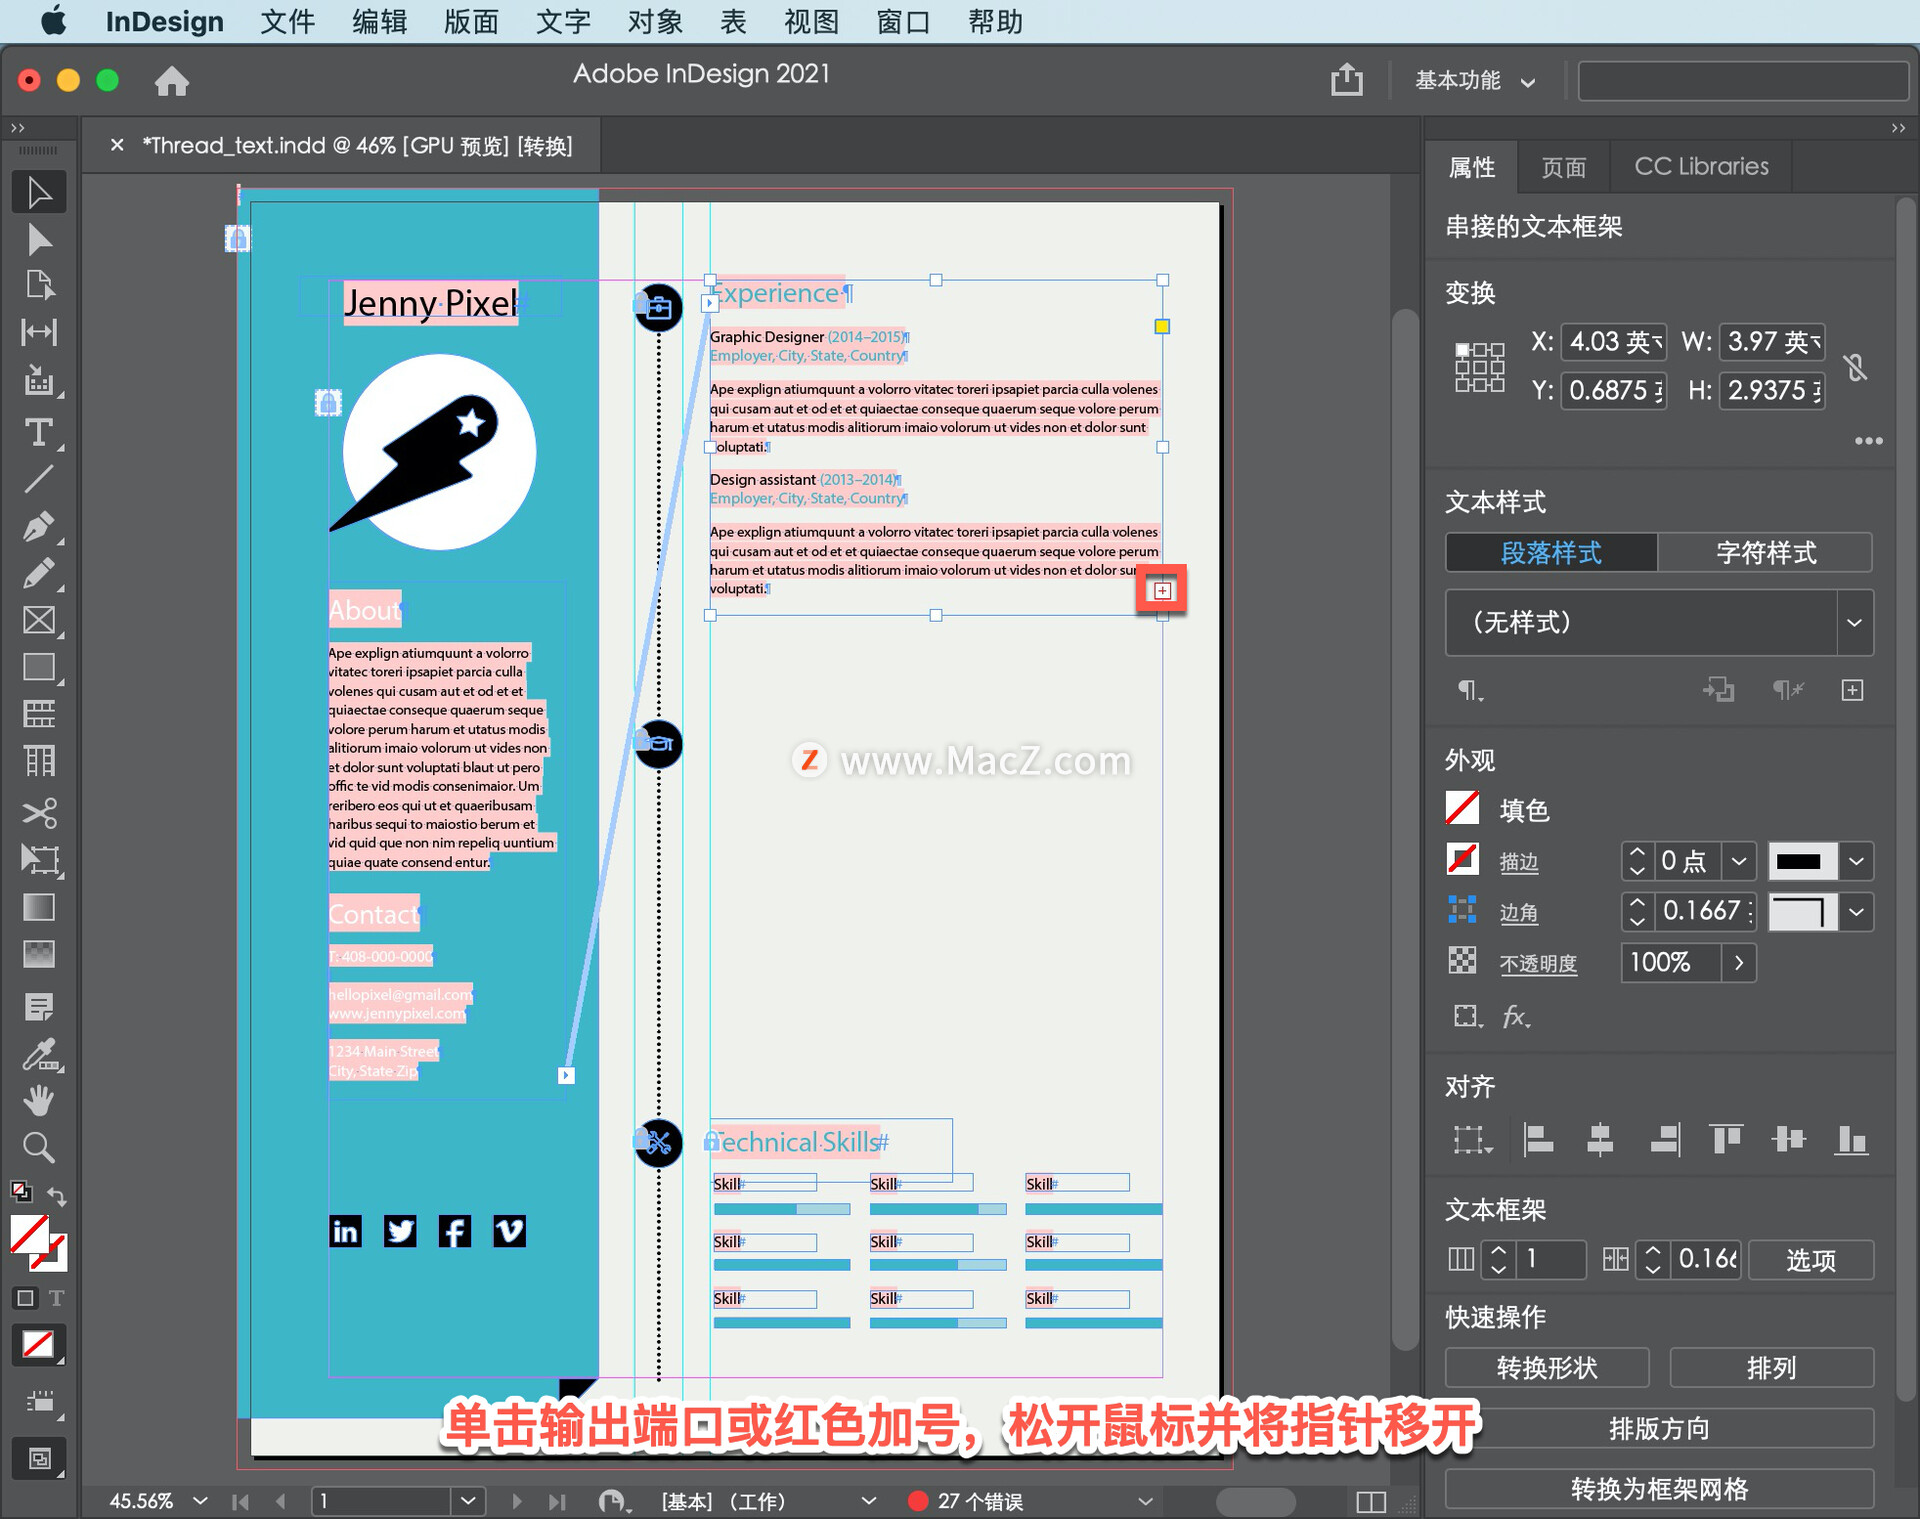Select the Free Transform tool
The width and height of the screenshot is (1920, 1519).
click(39, 860)
